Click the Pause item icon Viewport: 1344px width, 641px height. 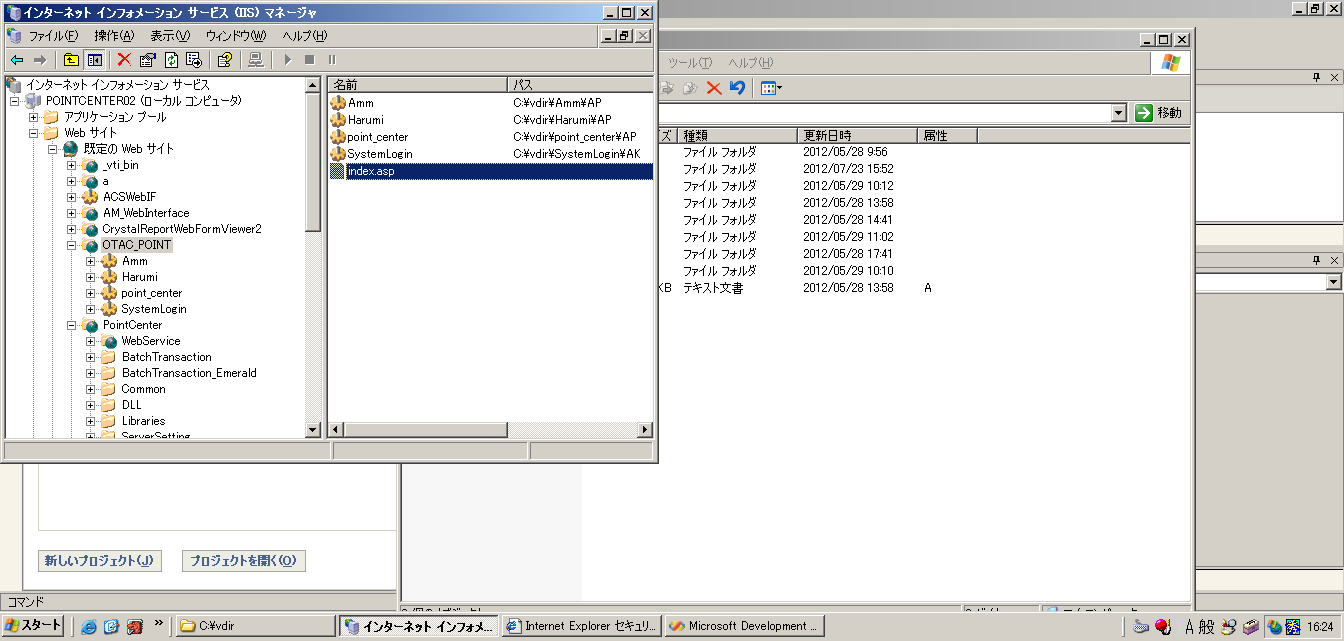pyautogui.click(x=332, y=60)
